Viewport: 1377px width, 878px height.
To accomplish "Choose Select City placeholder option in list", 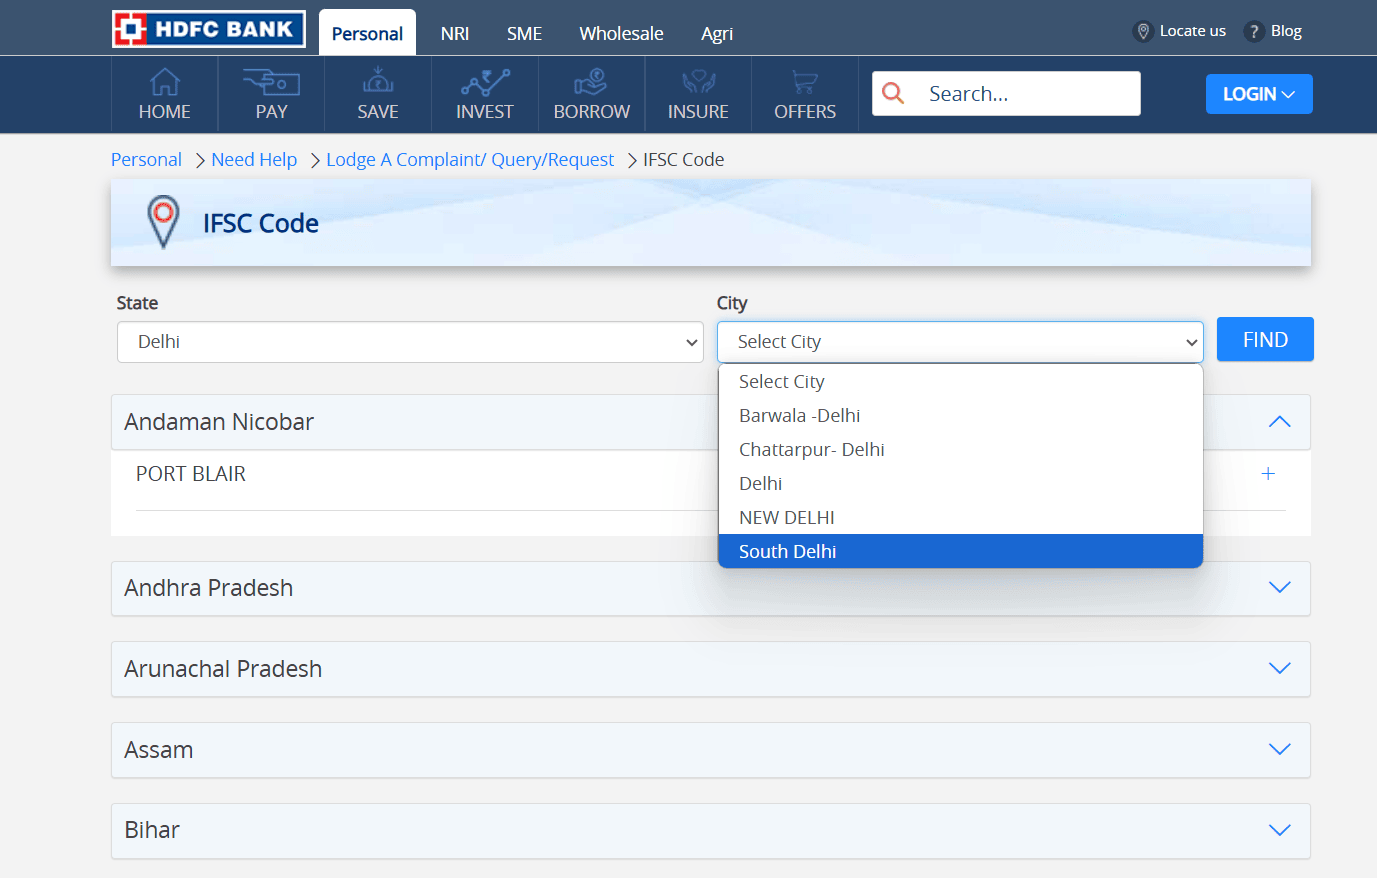I will pyautogui.click(x=960, y=382).
